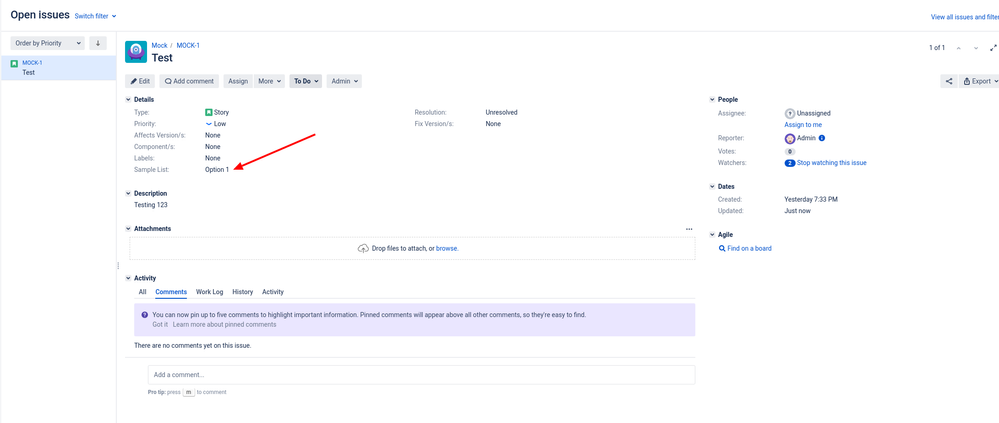Go to previous issue arrow
999x423 pixels.
958,48
